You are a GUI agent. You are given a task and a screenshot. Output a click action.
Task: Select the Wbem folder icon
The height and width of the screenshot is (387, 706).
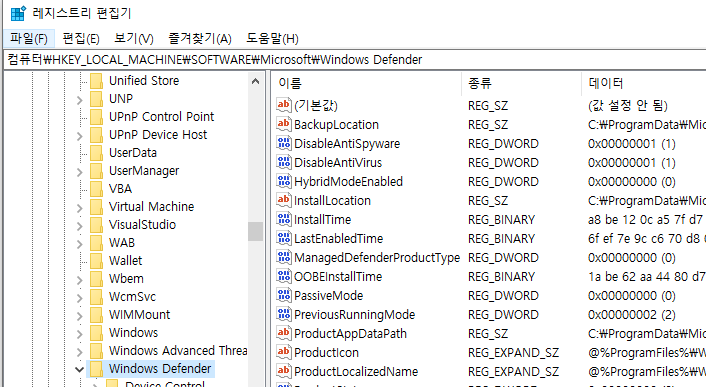click(96, 279)
